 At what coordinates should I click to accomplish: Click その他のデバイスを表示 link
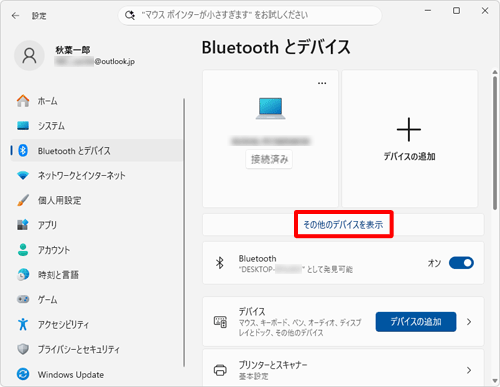point(343,225)
